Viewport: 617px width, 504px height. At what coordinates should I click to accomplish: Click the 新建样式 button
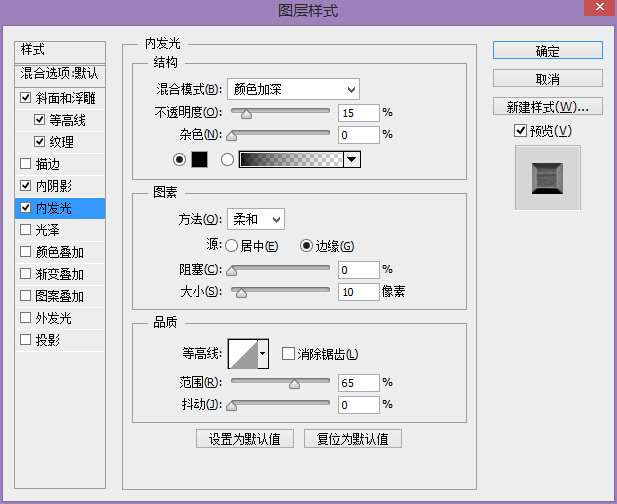(547, 106)
